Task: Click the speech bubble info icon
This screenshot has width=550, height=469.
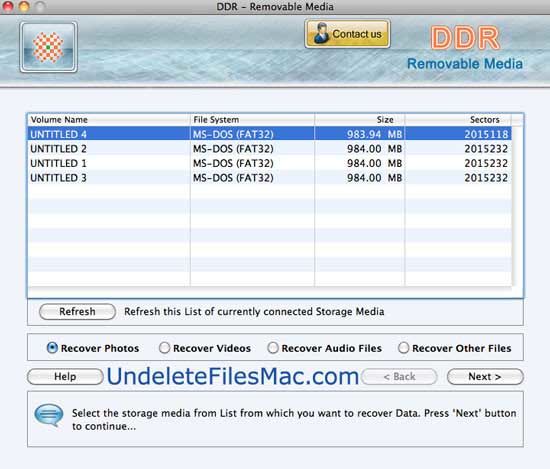Action: click(x=49, y=415)
